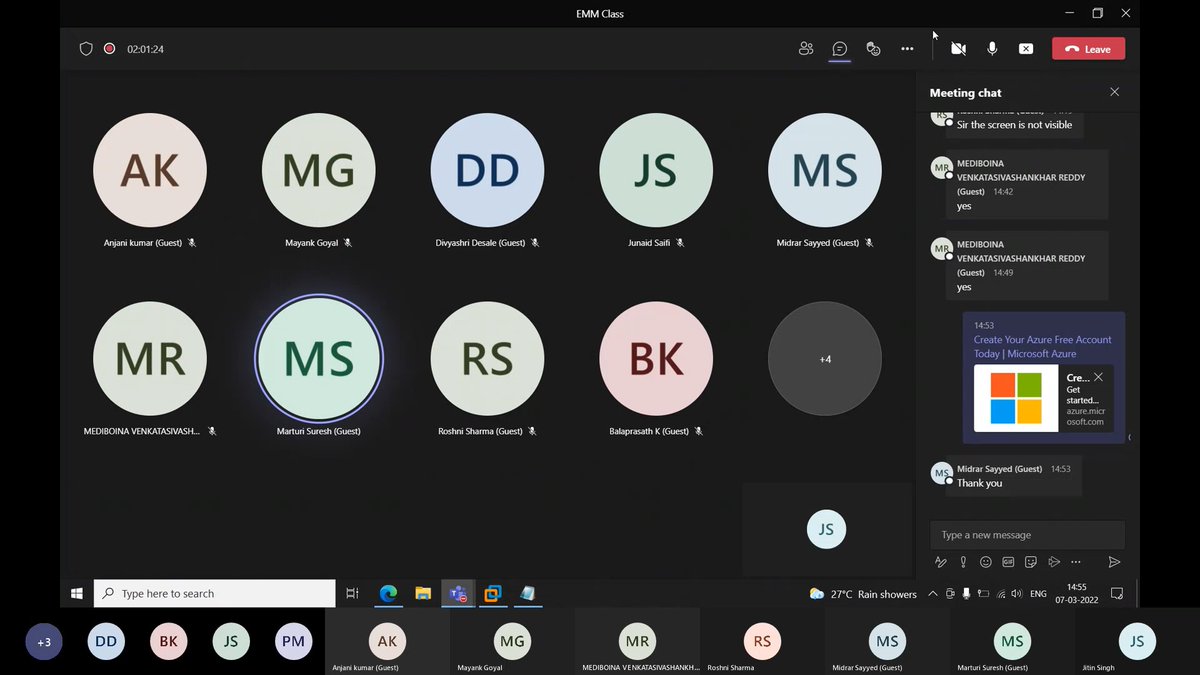Open Wi-Fi network tray icon
1200x675 pixels.
[x=1001, y=594]
